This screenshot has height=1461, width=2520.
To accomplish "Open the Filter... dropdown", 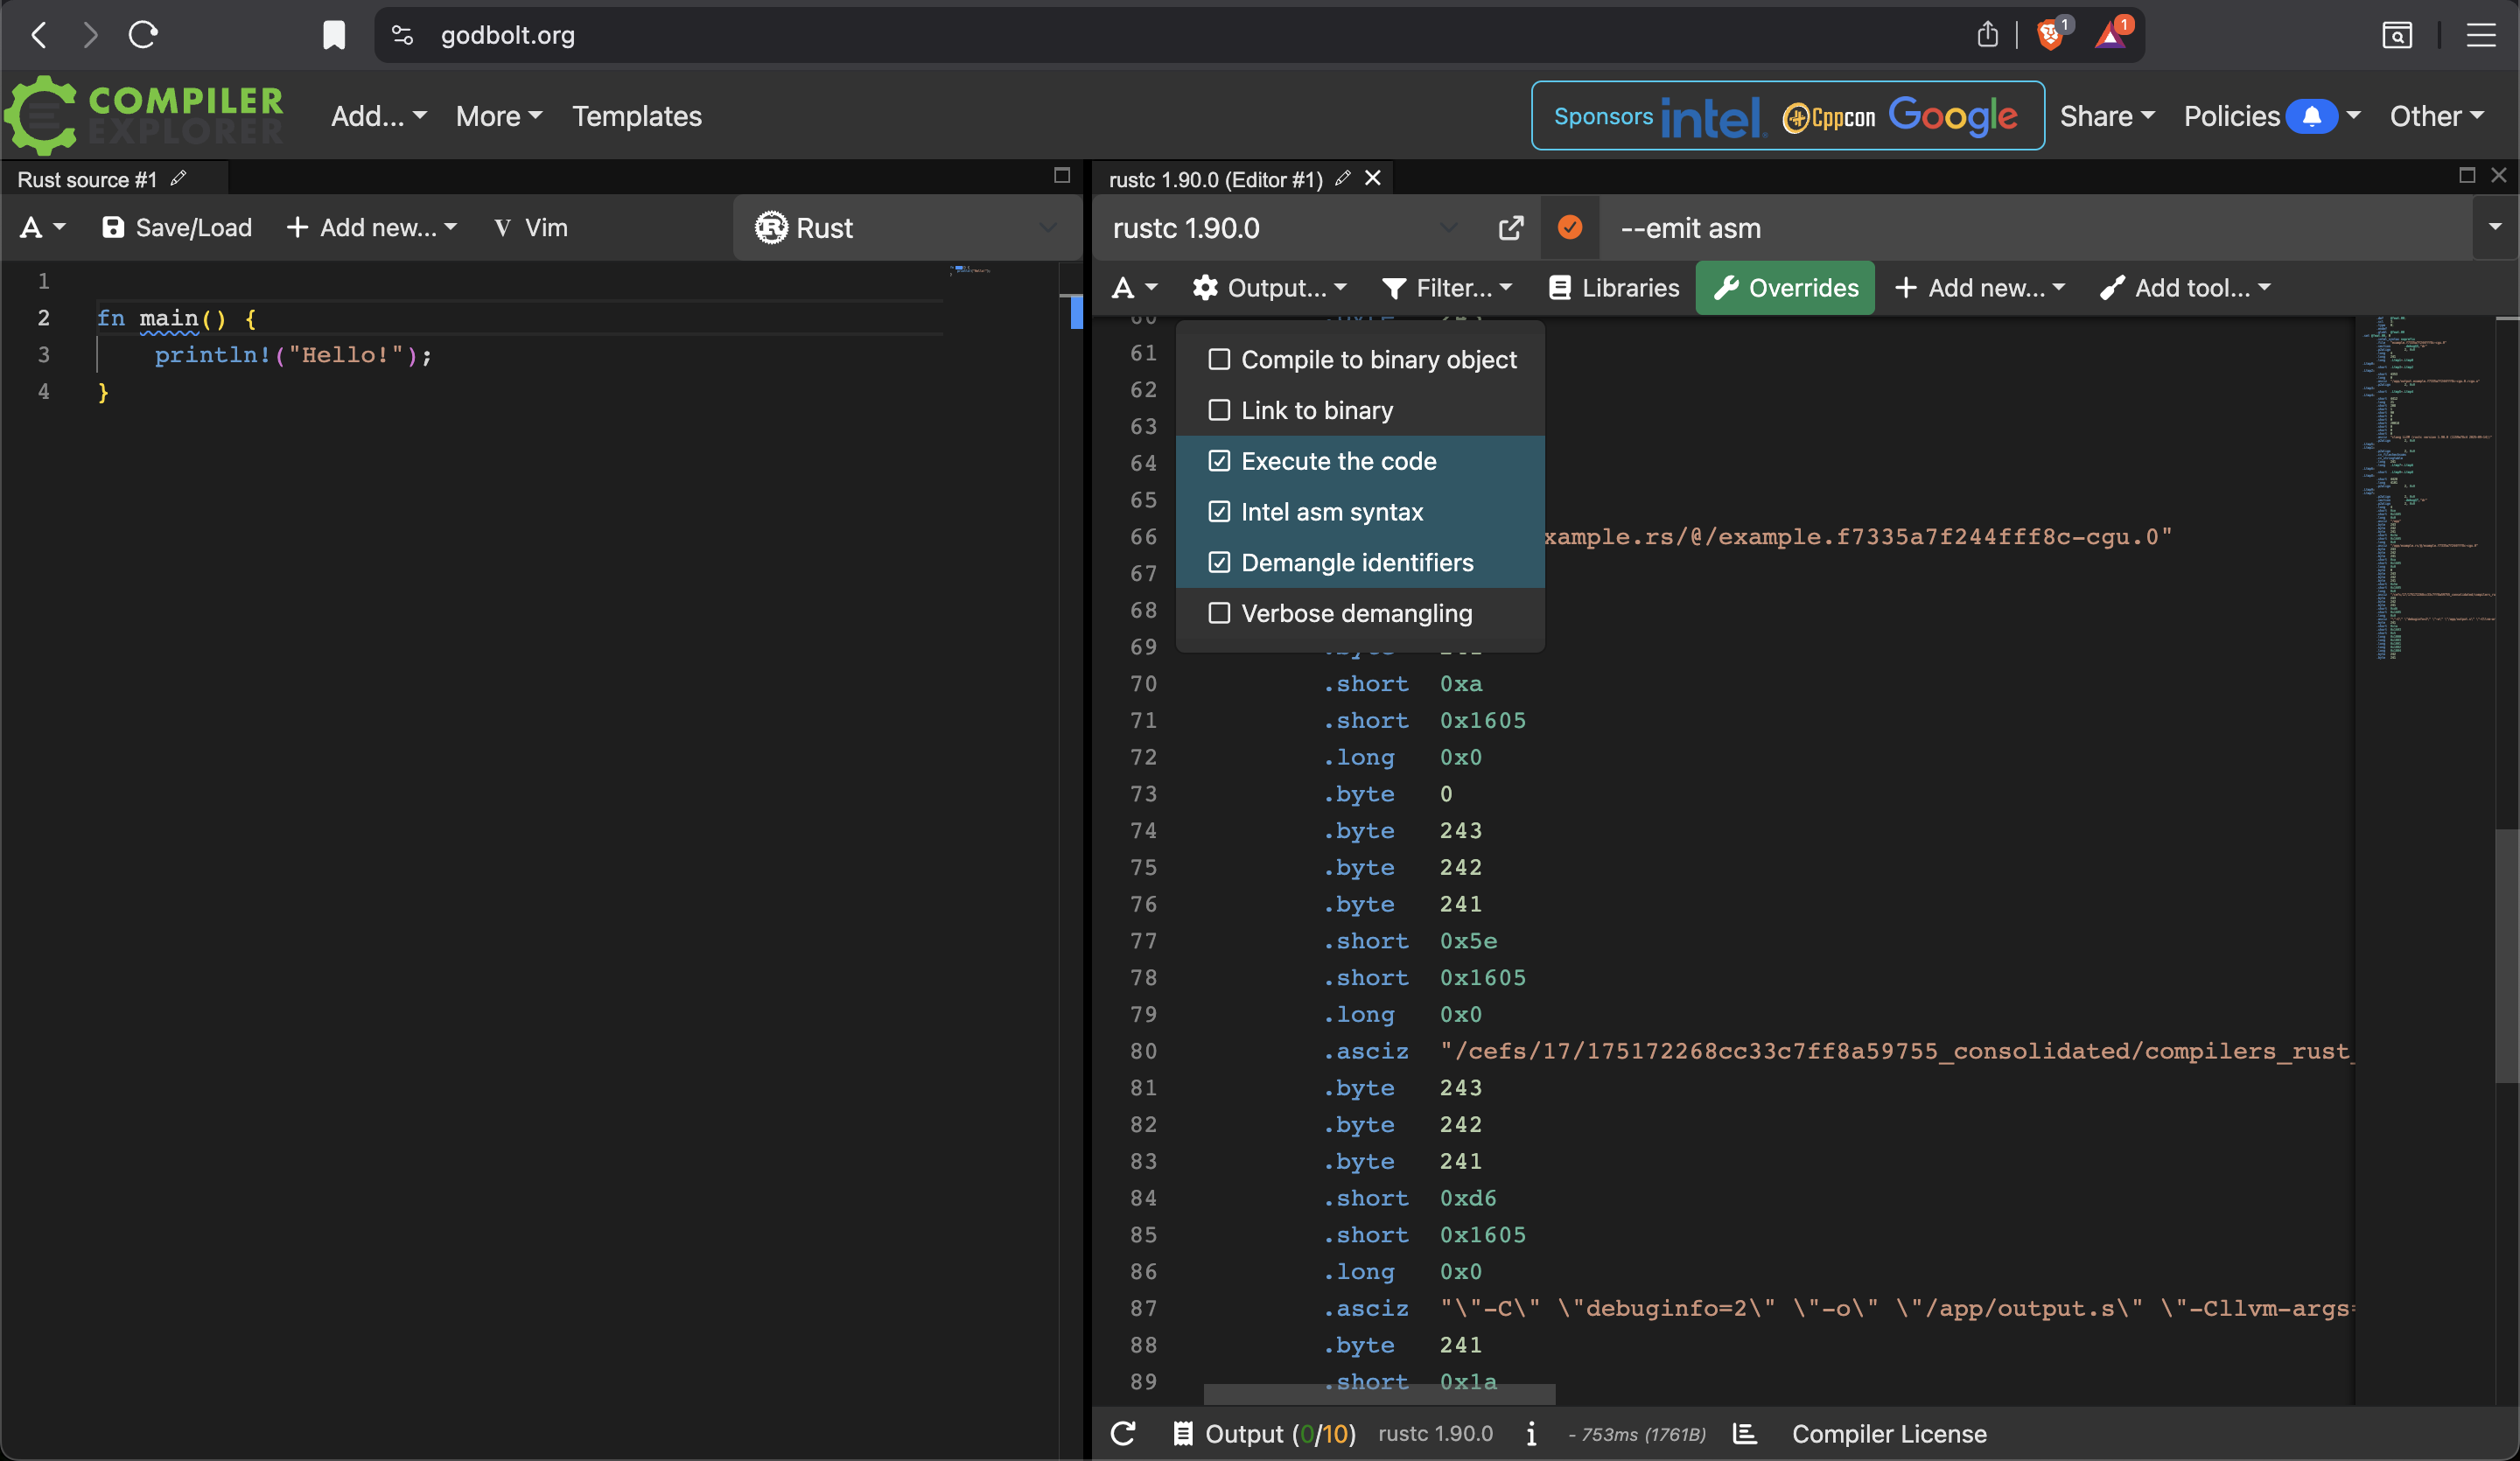I will pyautogui.click(x=1447, y=288).
